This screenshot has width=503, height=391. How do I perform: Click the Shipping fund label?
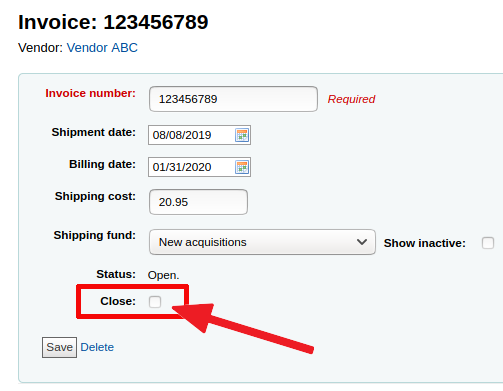point(94,235)
